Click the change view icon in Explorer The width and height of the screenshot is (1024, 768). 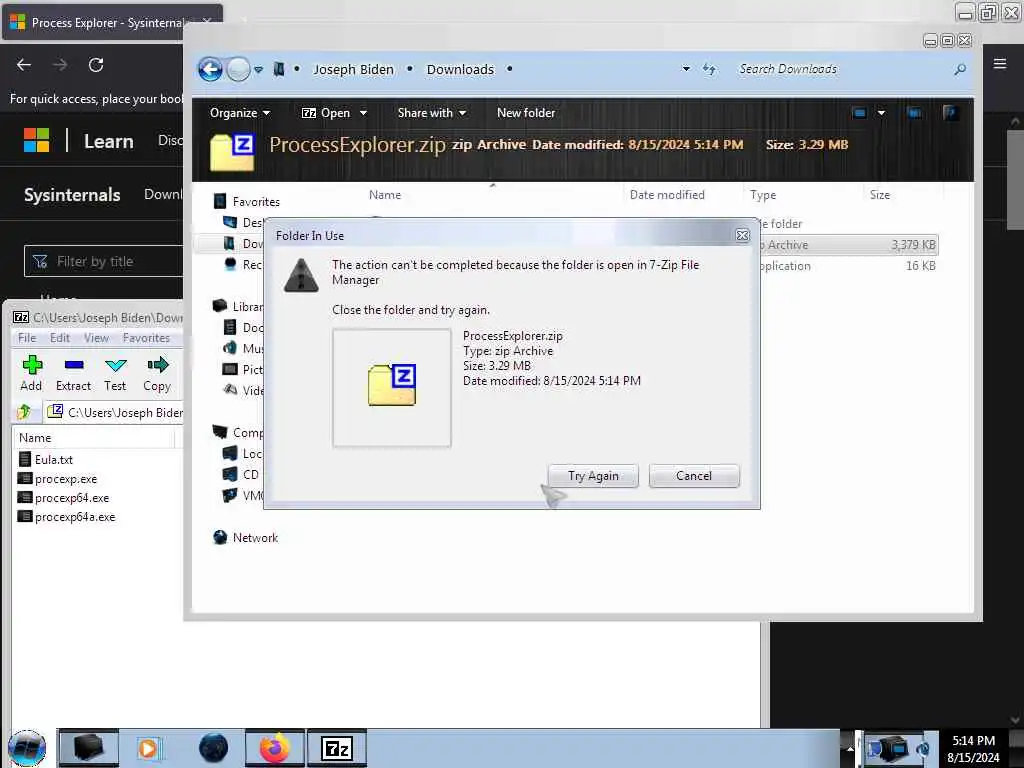859,113
